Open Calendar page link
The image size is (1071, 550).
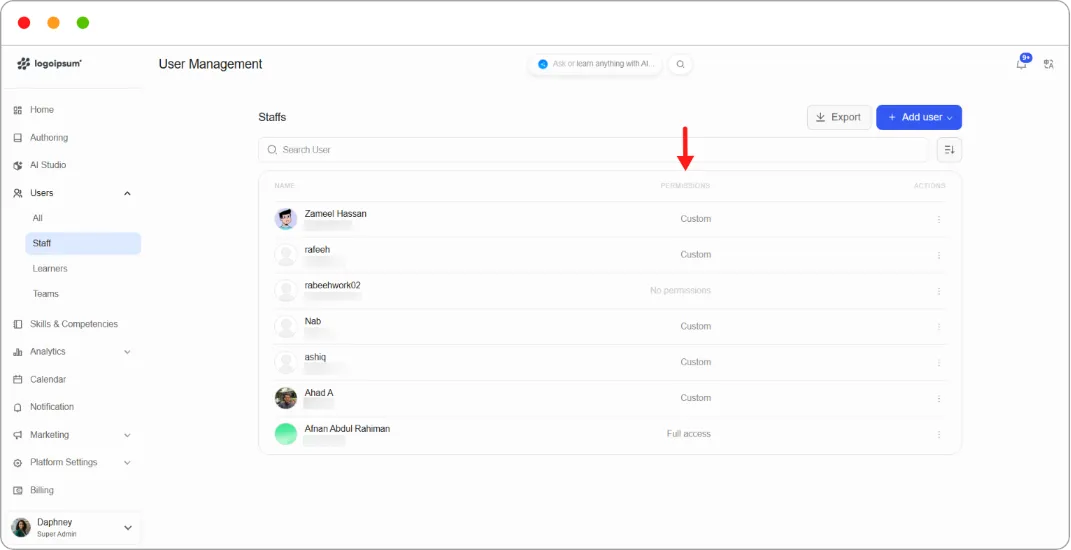click(48, 379)
